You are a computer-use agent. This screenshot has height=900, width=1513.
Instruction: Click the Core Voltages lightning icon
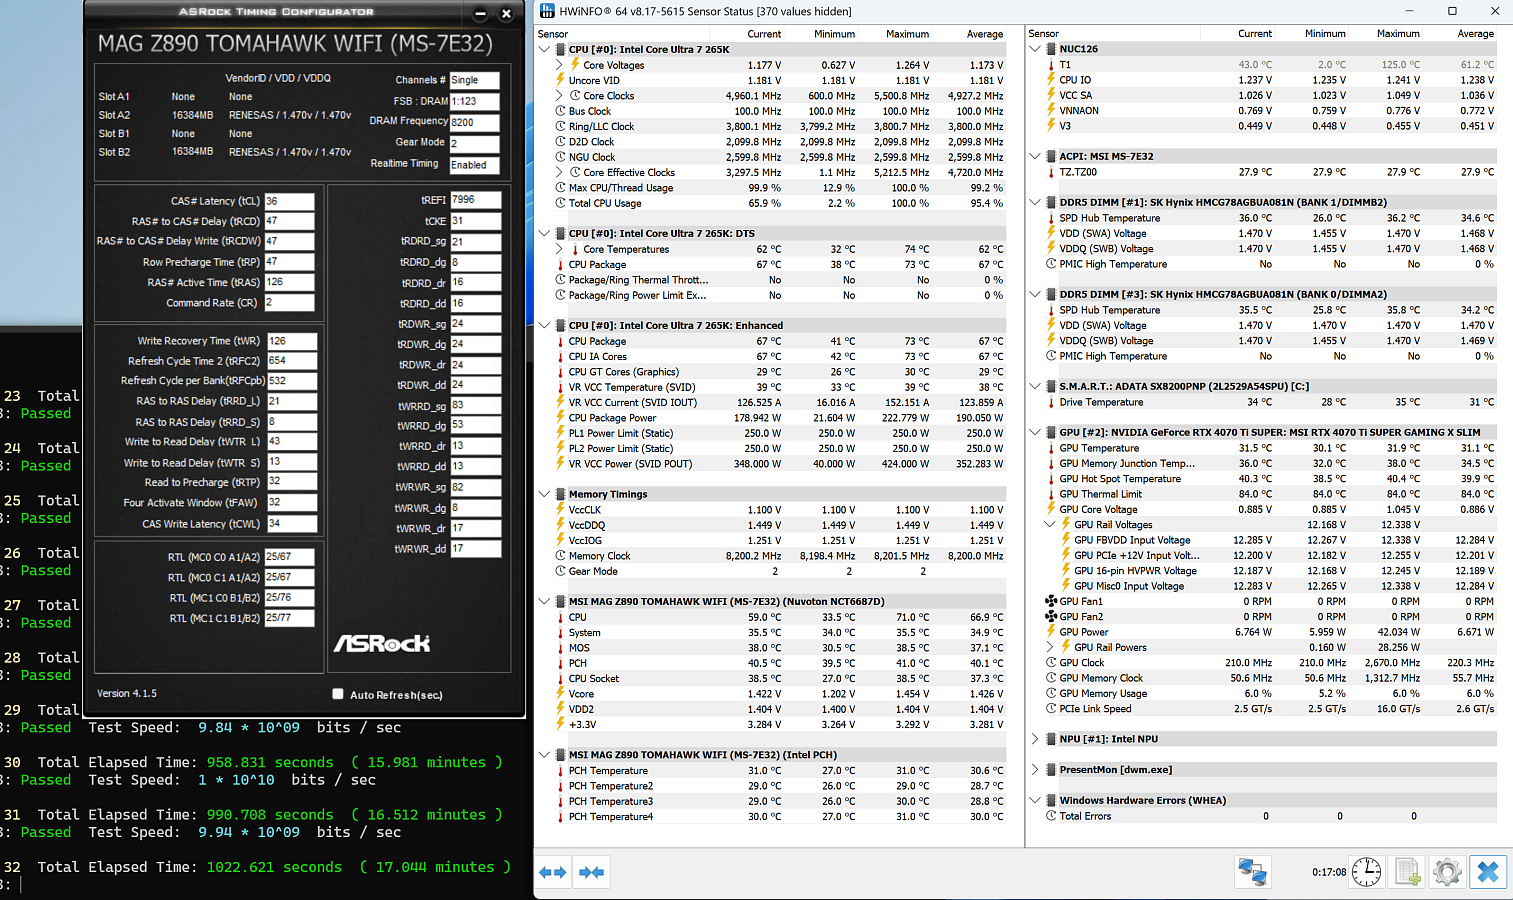point(575,65)
